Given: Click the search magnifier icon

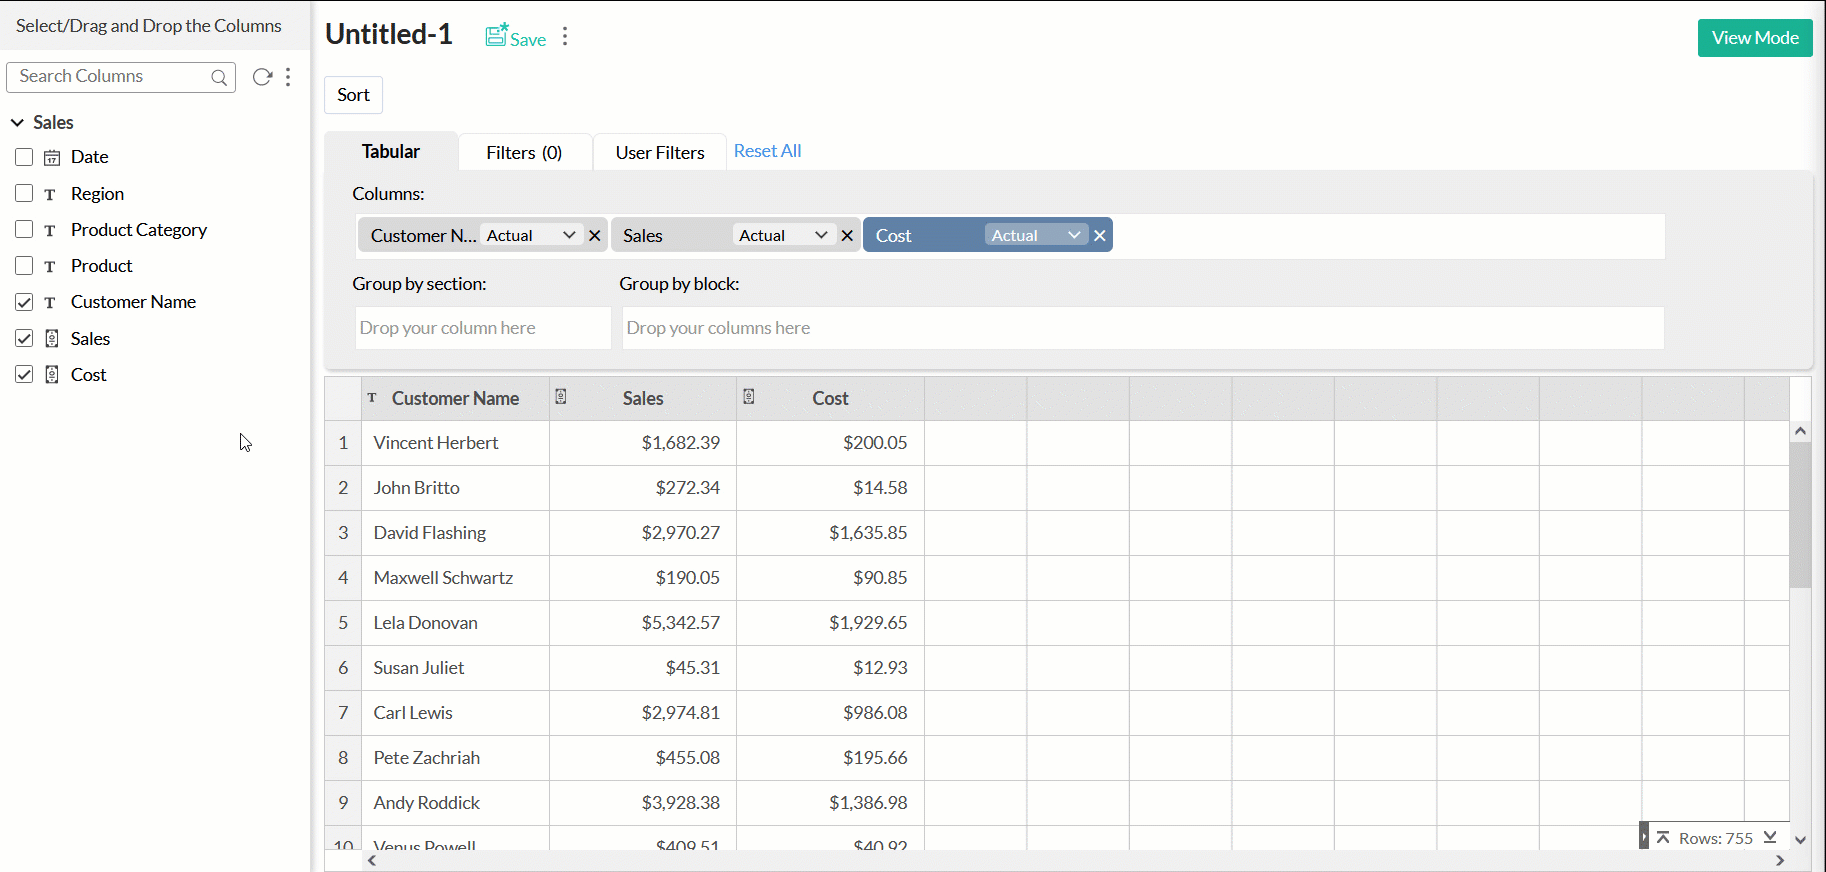Looking at the screenshot, I should [x=219, y=77].
